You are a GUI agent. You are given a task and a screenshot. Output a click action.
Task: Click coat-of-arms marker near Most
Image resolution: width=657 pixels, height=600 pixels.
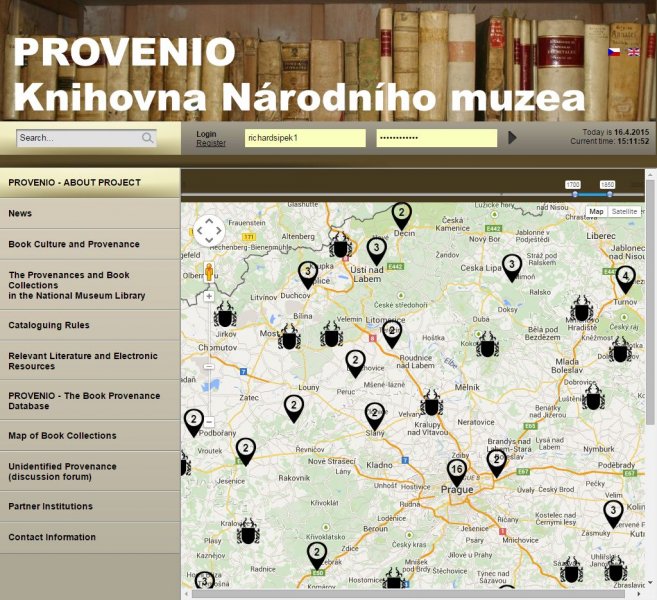point(289,337)
